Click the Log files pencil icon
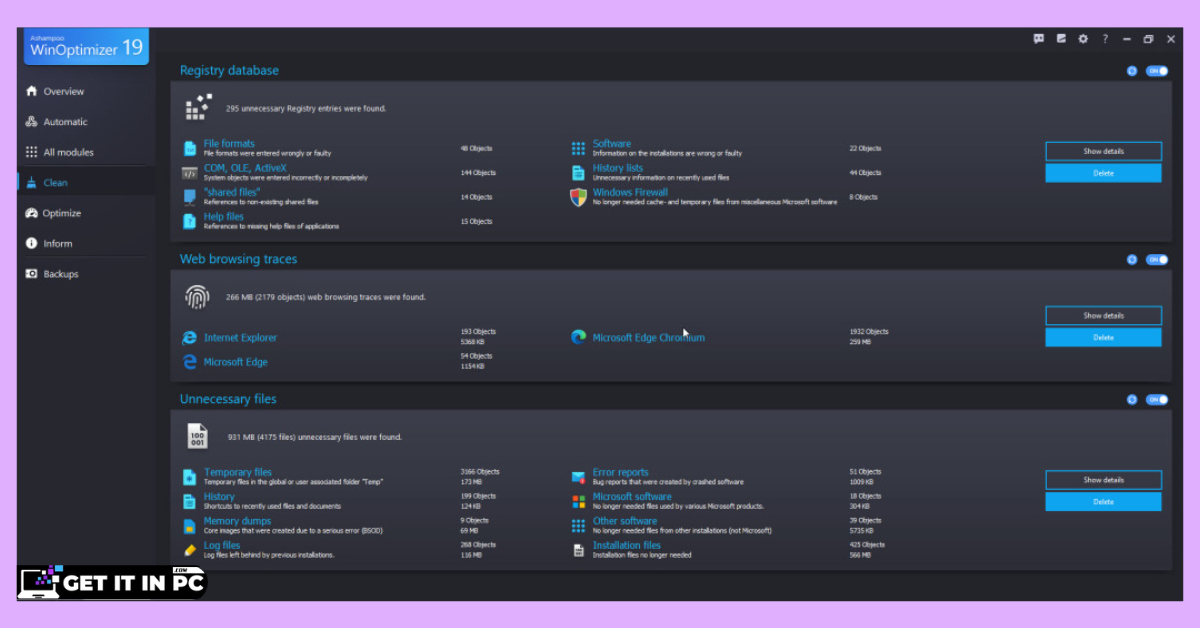The width and height of the screenshot is (1200, 628). (x=189, y=550)
